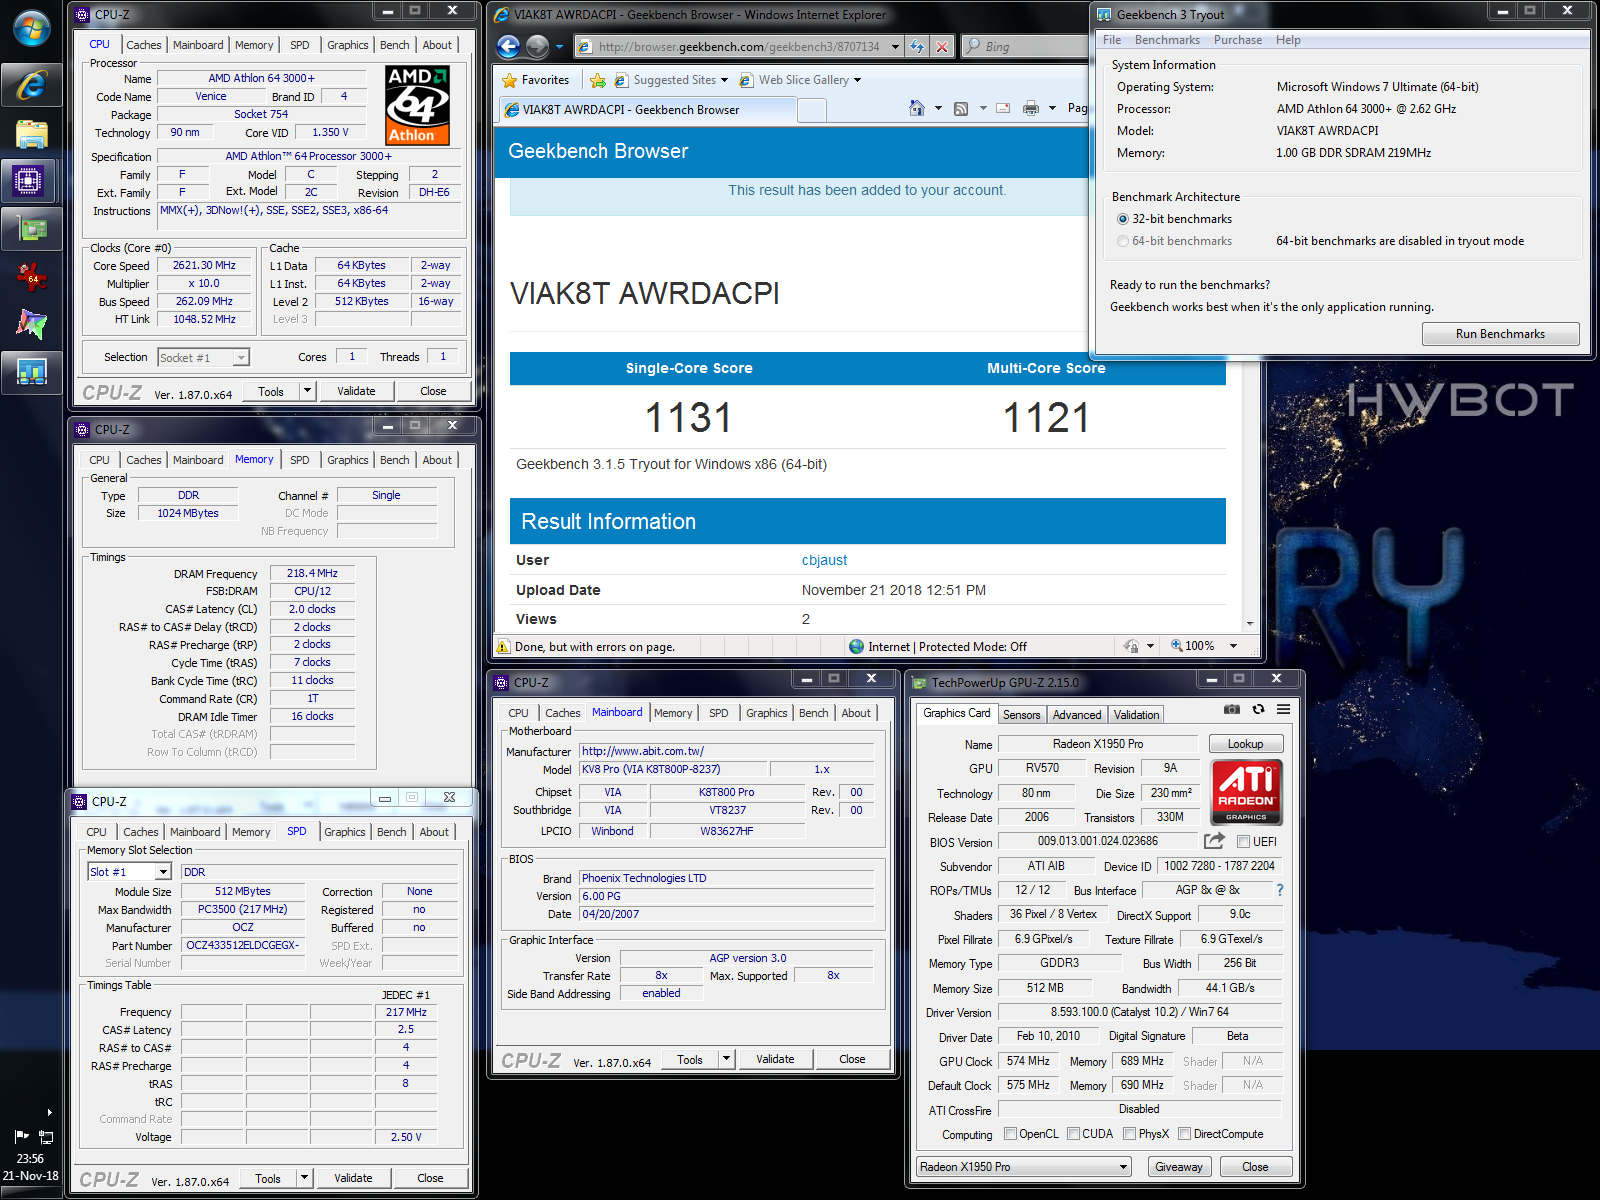Open the Web Slice Gallery dropdown
The image size is (1600, 1200).
(857, 80)
